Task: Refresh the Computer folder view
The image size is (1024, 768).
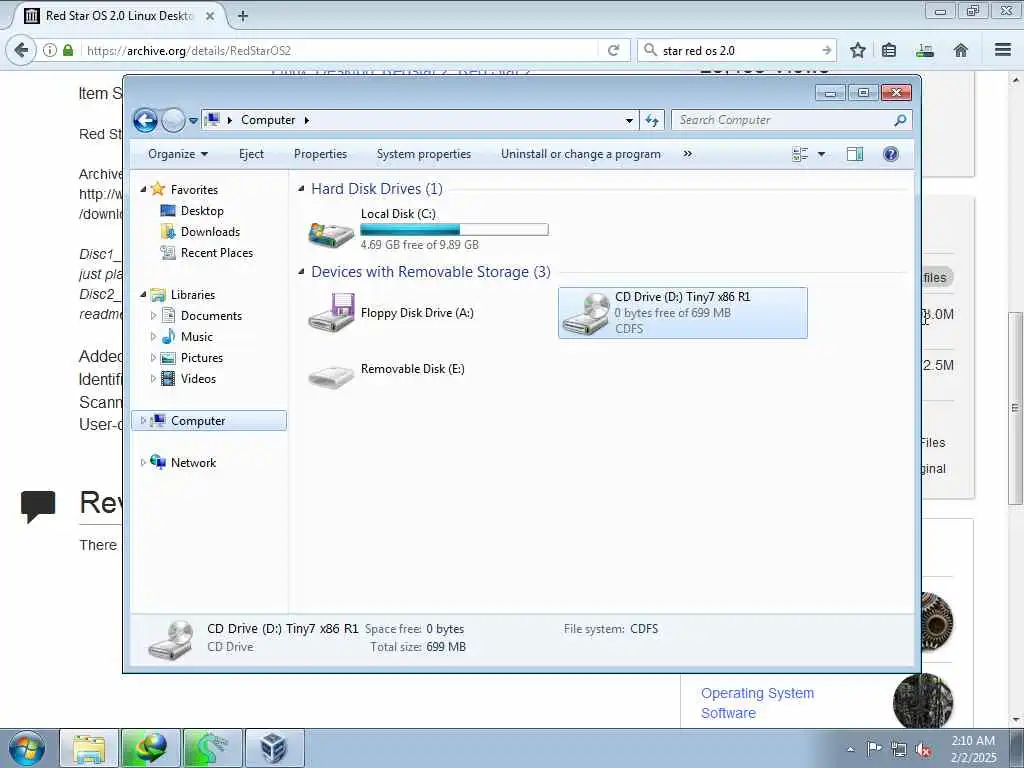Action: click(652, 120)
